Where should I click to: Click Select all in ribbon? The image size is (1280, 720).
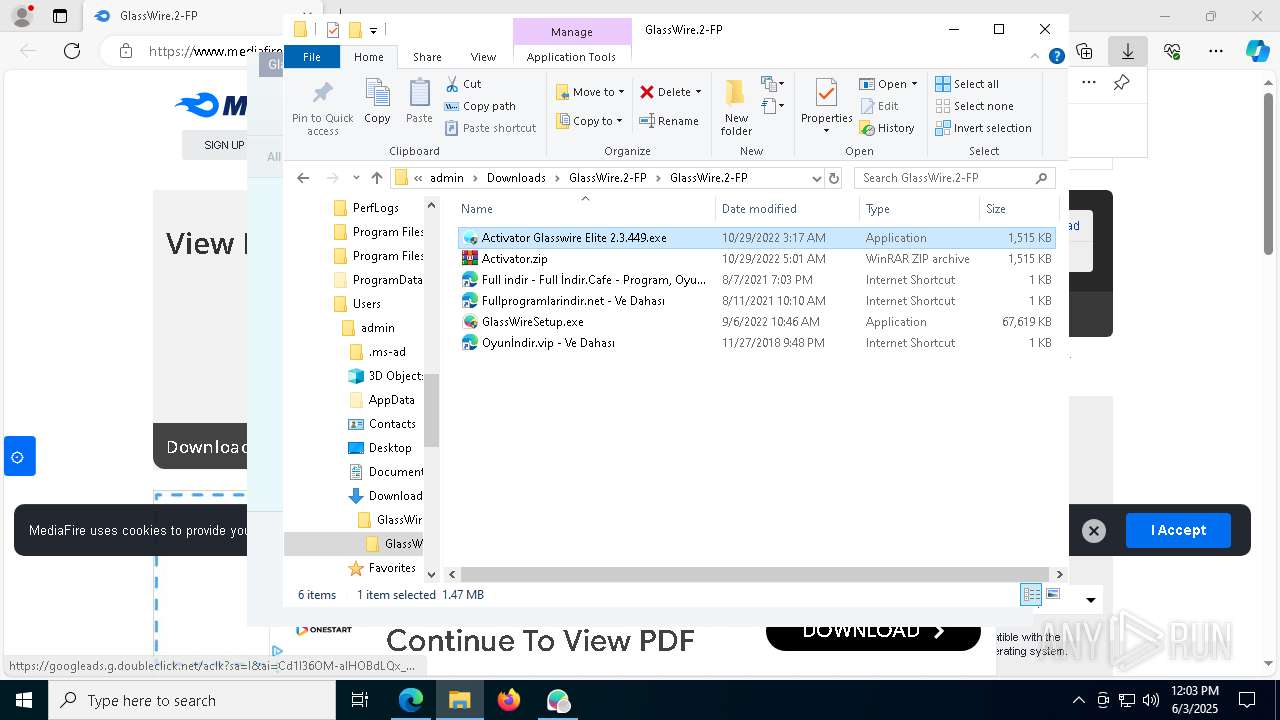967,84
